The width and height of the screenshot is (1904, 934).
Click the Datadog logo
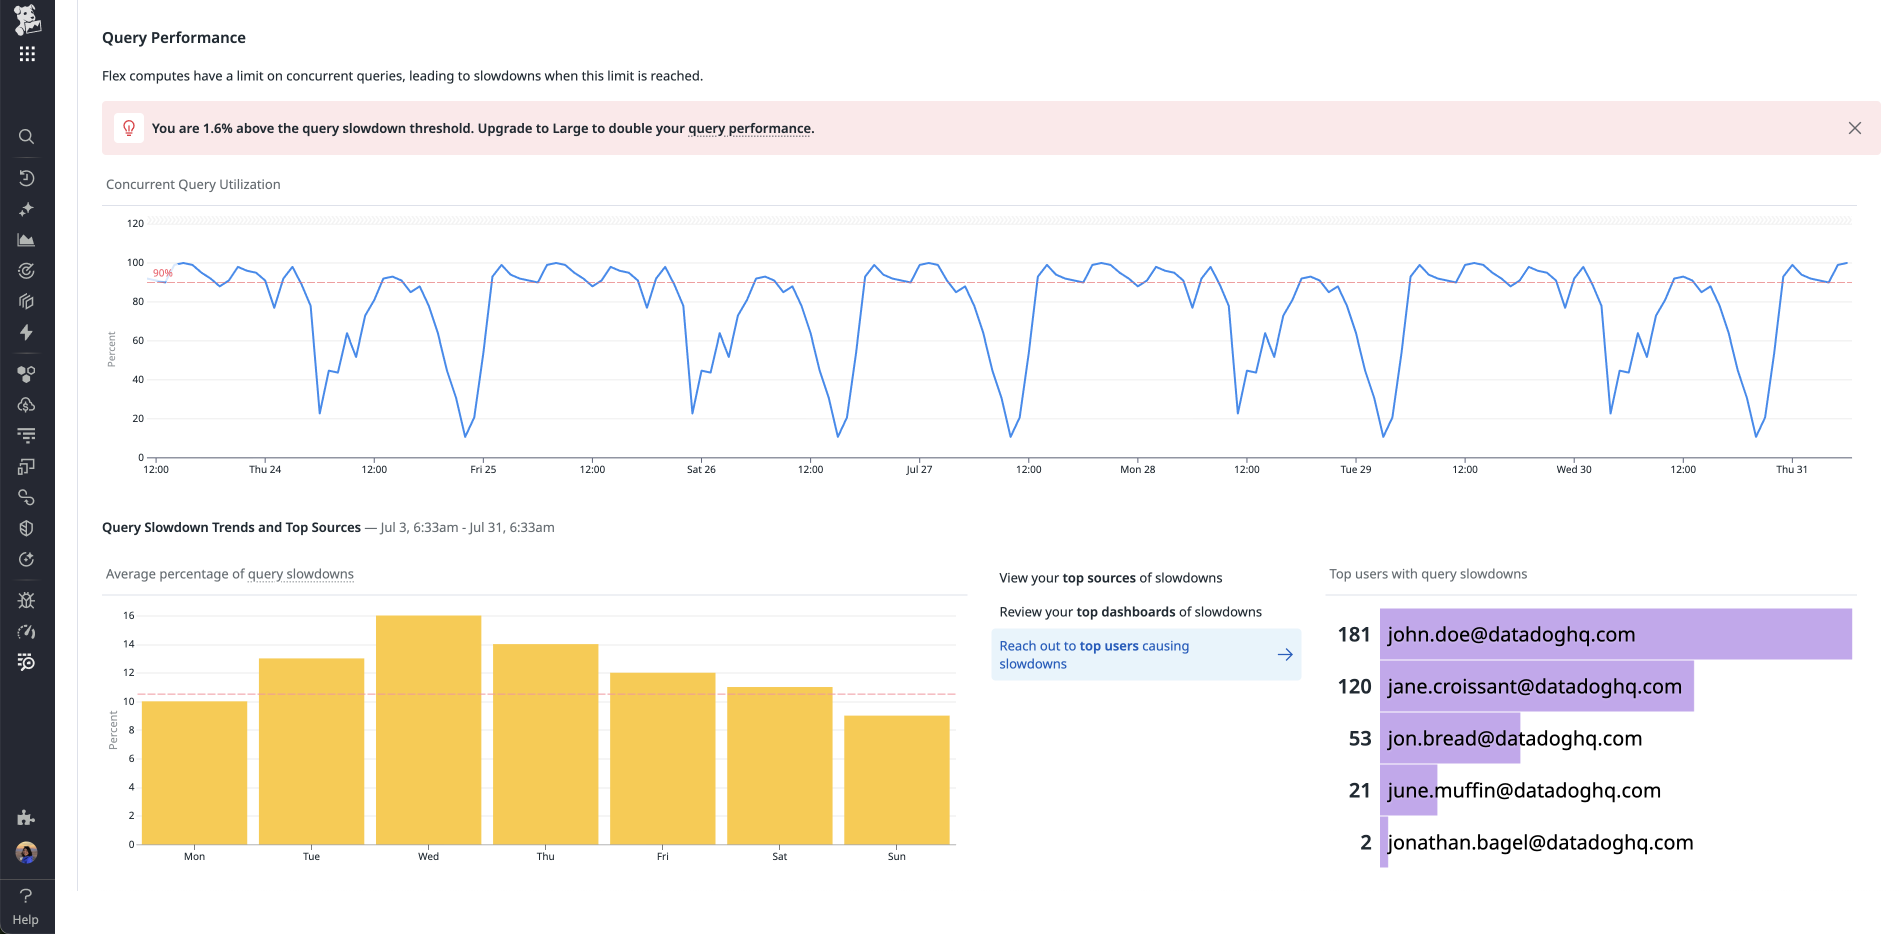pos(27,18)
